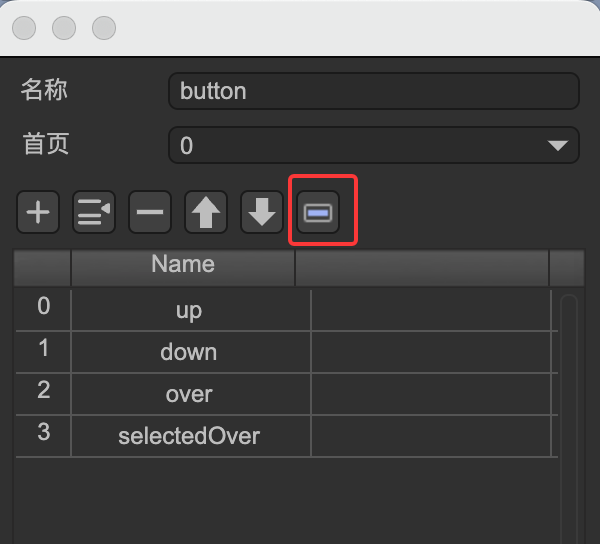The height and width of the screenshot is (544, 600).
Task: Click the Name column header
Action: 183,265
